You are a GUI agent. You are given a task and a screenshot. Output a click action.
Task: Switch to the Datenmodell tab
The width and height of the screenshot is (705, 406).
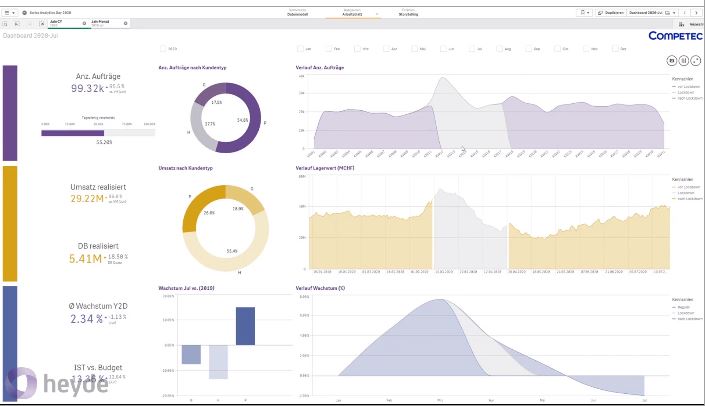point(298,13)
